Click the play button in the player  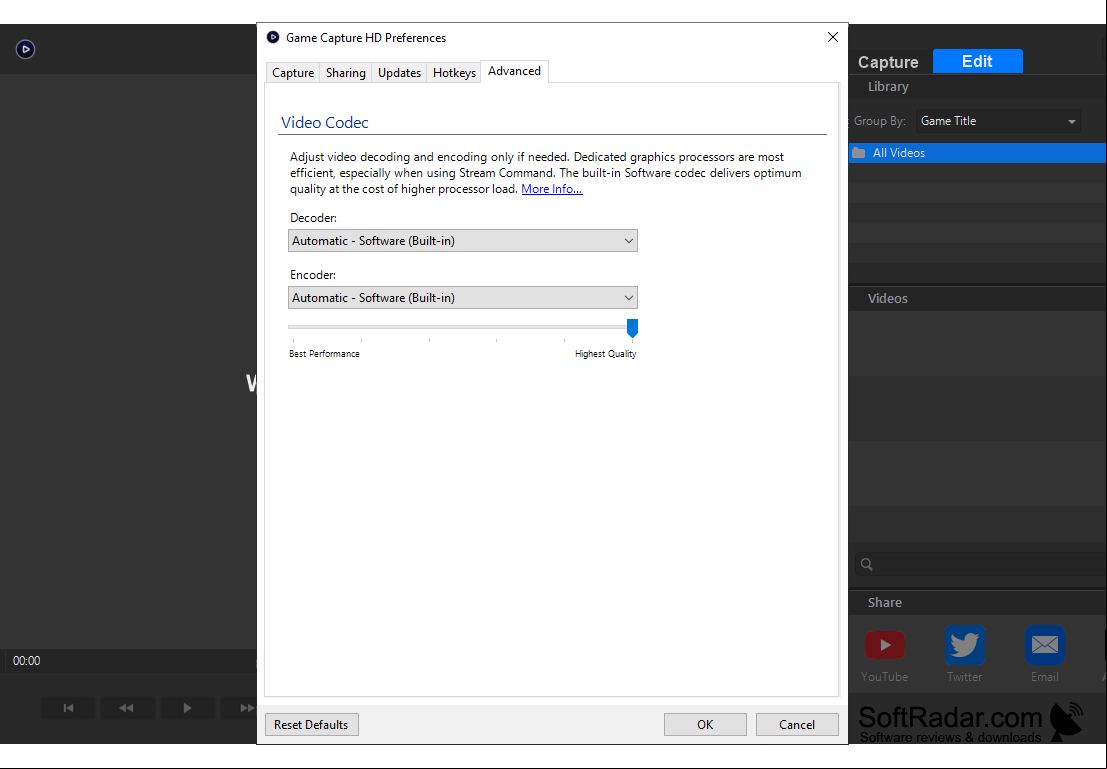point(187,708)
